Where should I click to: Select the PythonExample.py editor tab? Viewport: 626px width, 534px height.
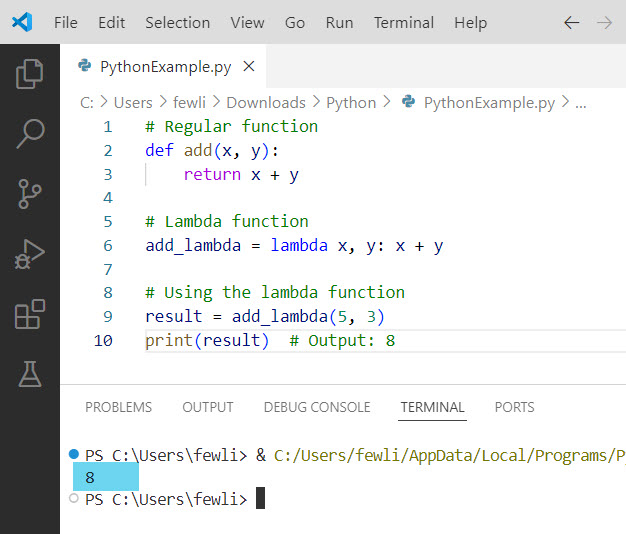(x=163, y=66)
